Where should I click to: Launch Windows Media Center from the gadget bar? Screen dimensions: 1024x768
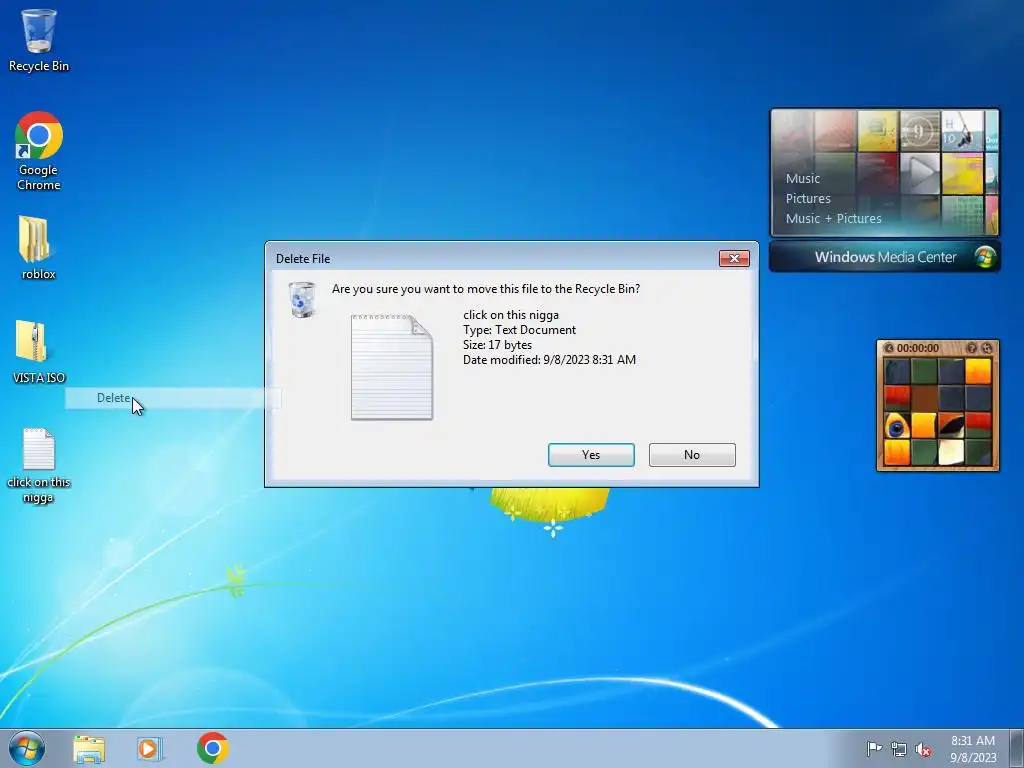point(885,257)
